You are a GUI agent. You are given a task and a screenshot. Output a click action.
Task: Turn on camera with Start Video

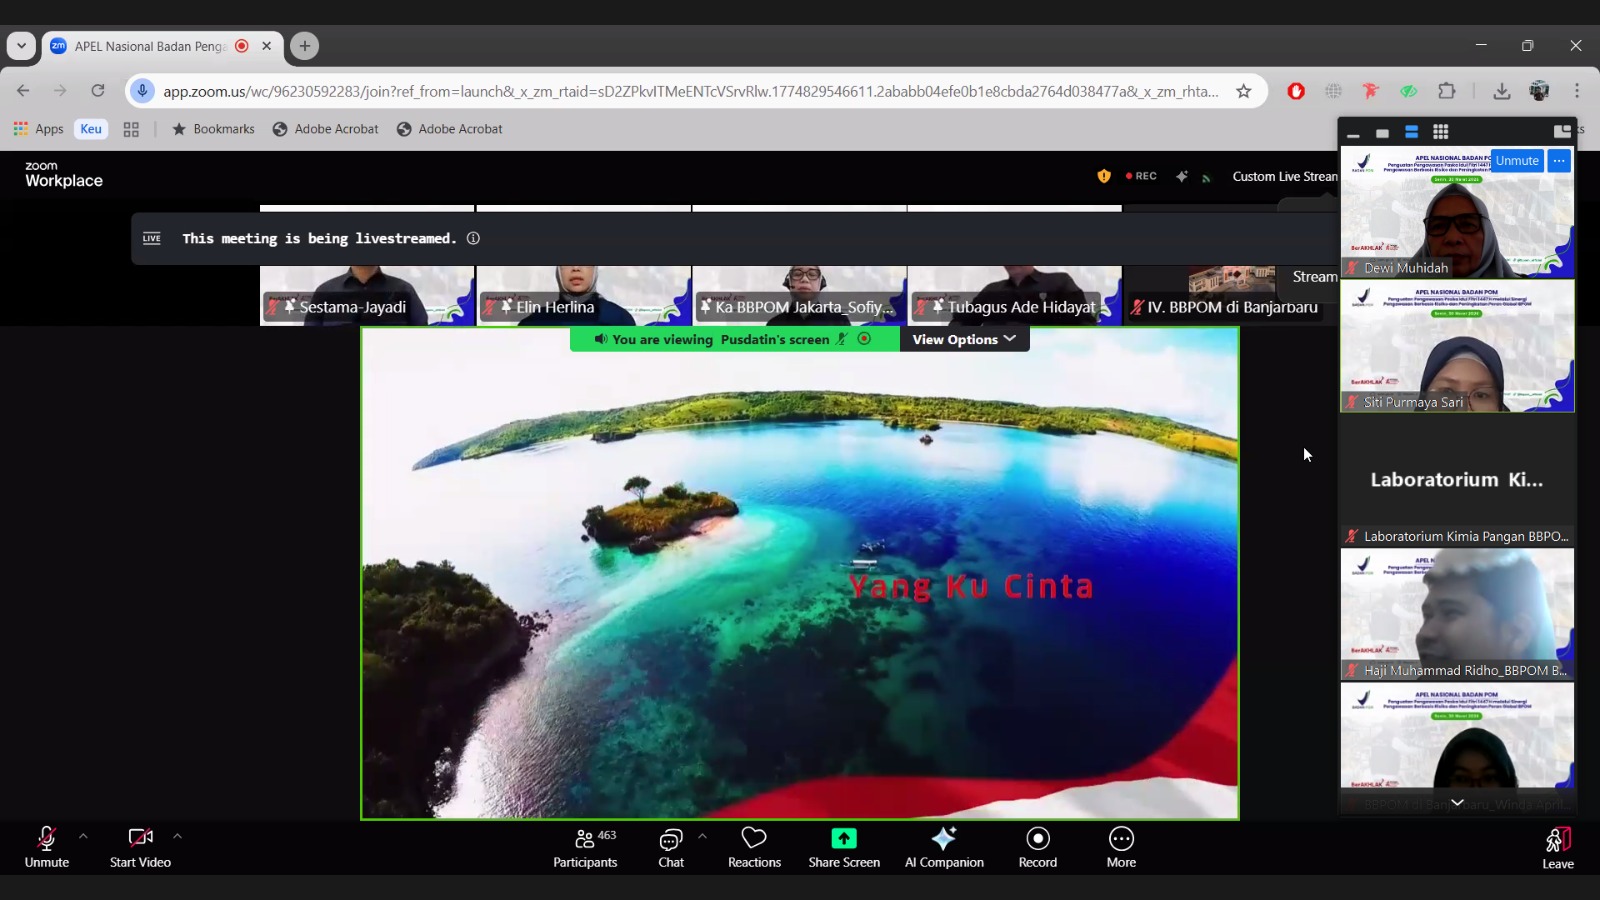(140, 847)
